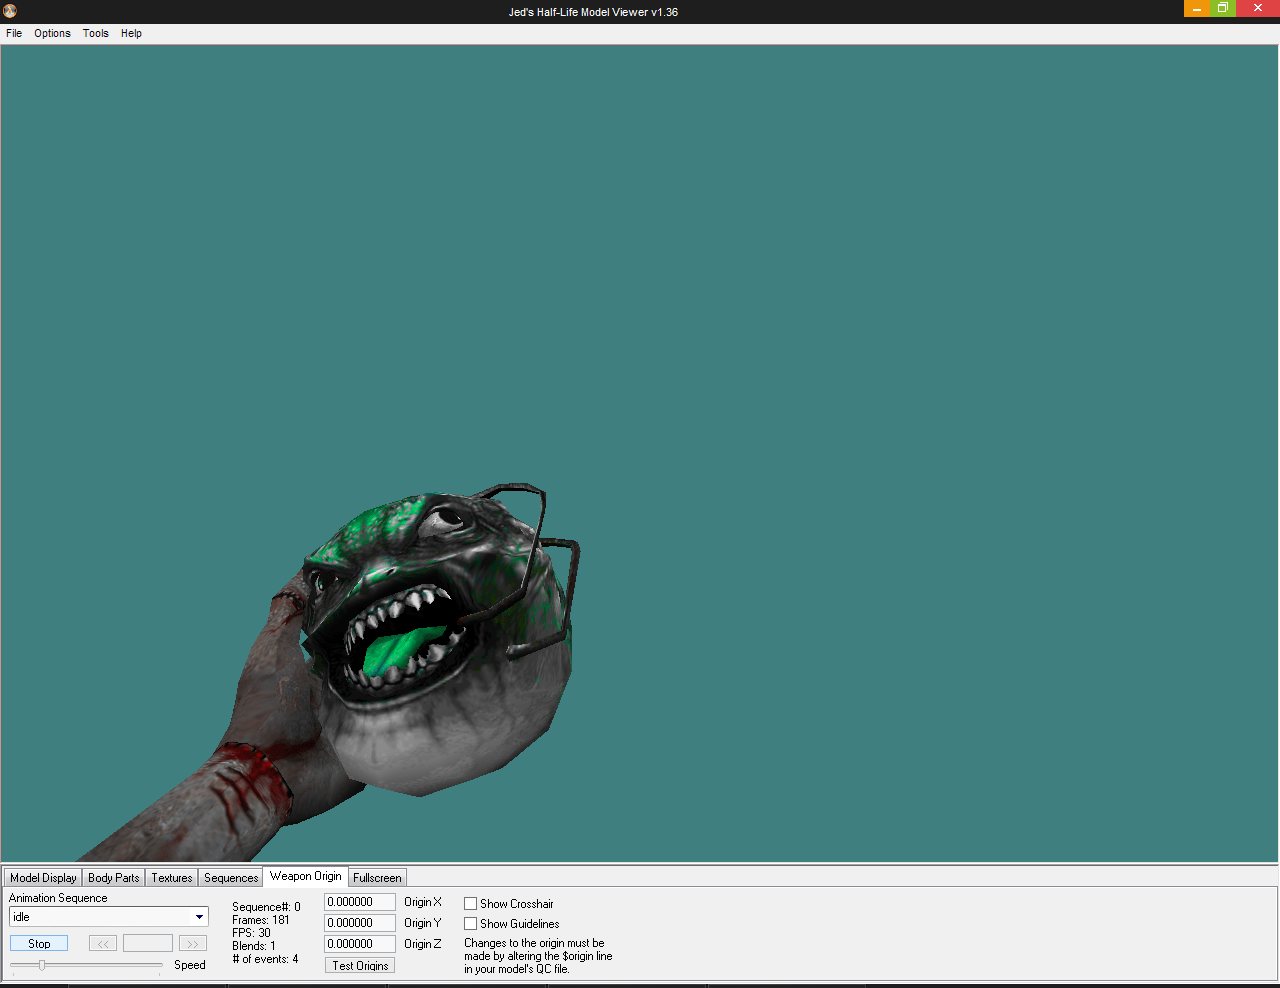
Task: Click the 'FPS: 30' text
Action: pos(251,933)
